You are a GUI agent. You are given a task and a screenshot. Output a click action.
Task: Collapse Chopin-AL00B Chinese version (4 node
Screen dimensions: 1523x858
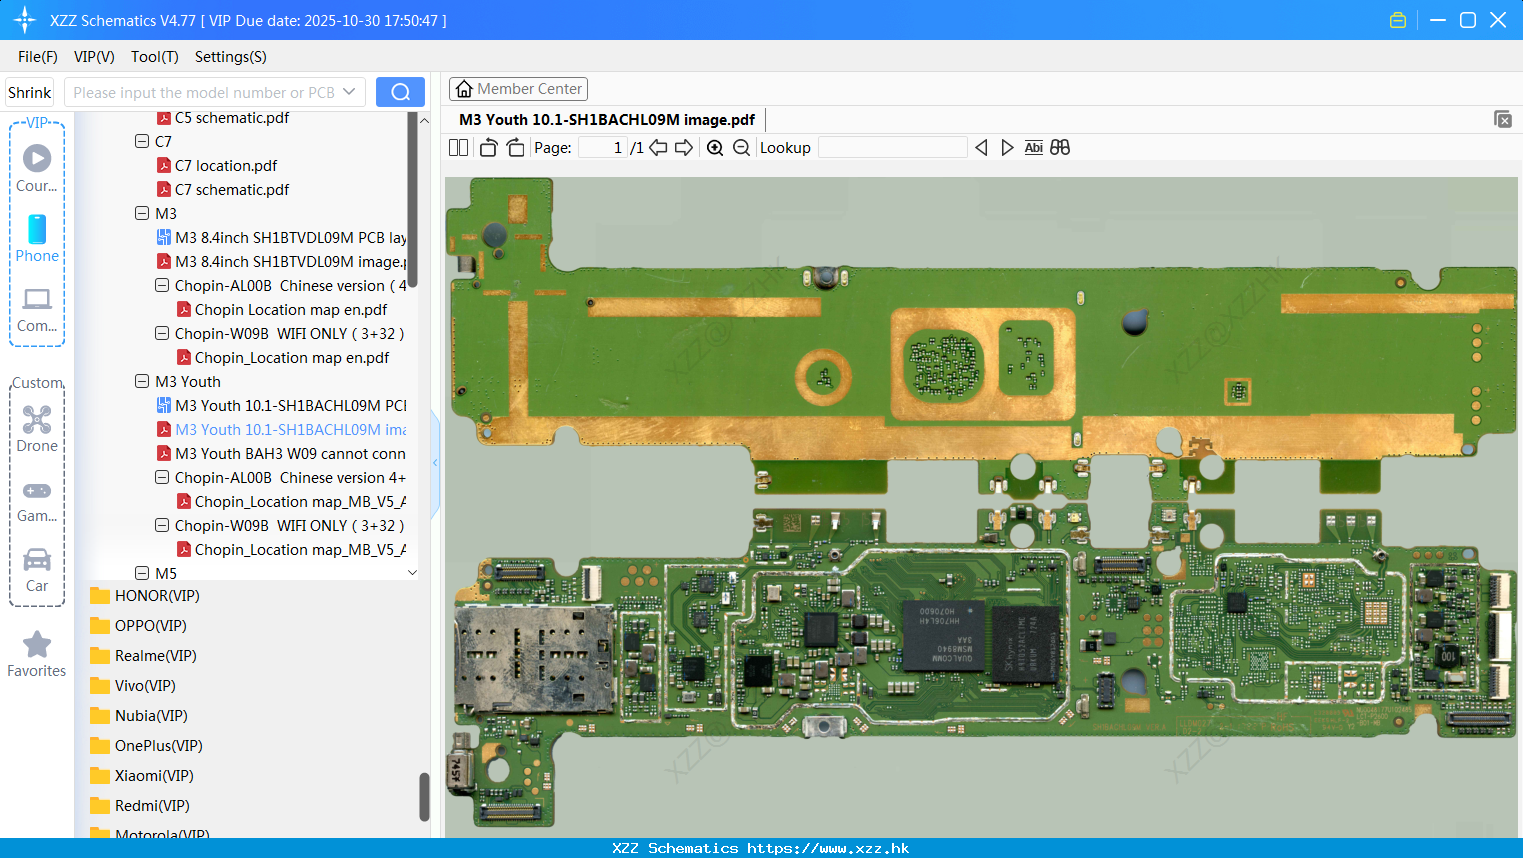pos(162,285)
